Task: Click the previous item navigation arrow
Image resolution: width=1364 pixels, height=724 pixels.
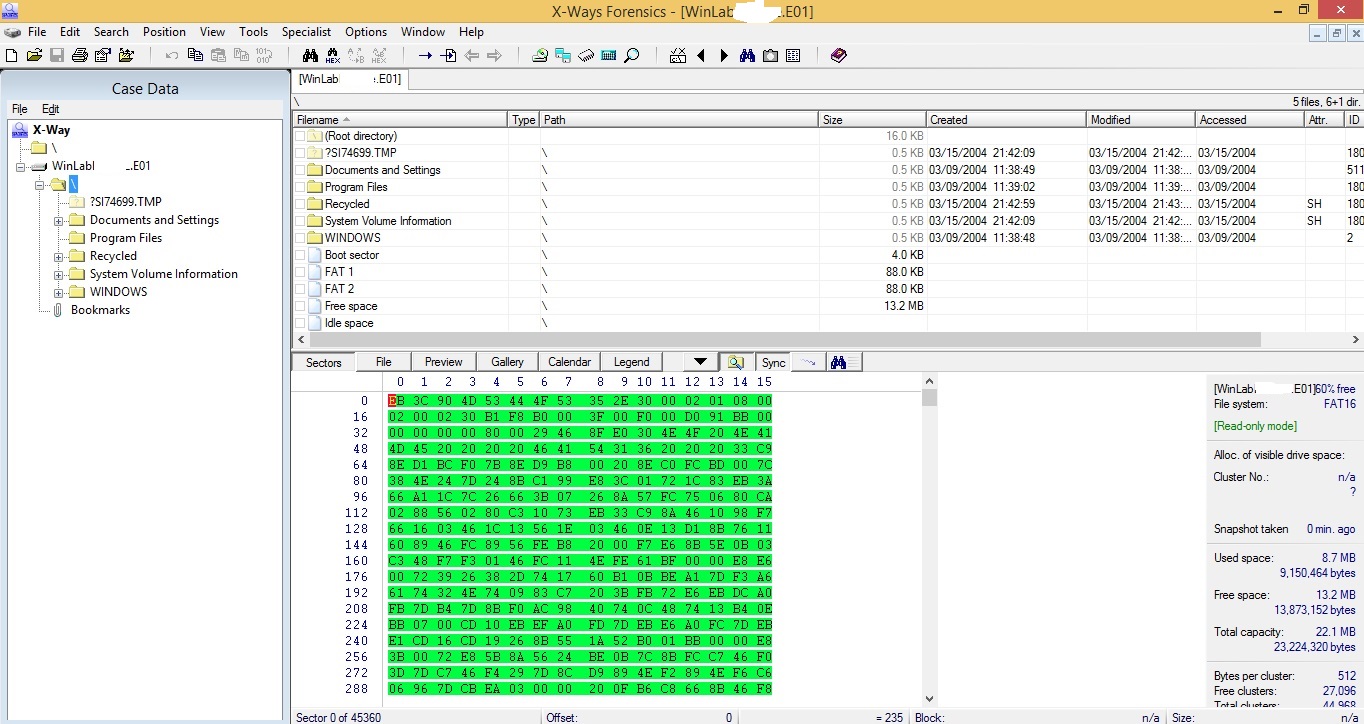Action: (700, 55)
